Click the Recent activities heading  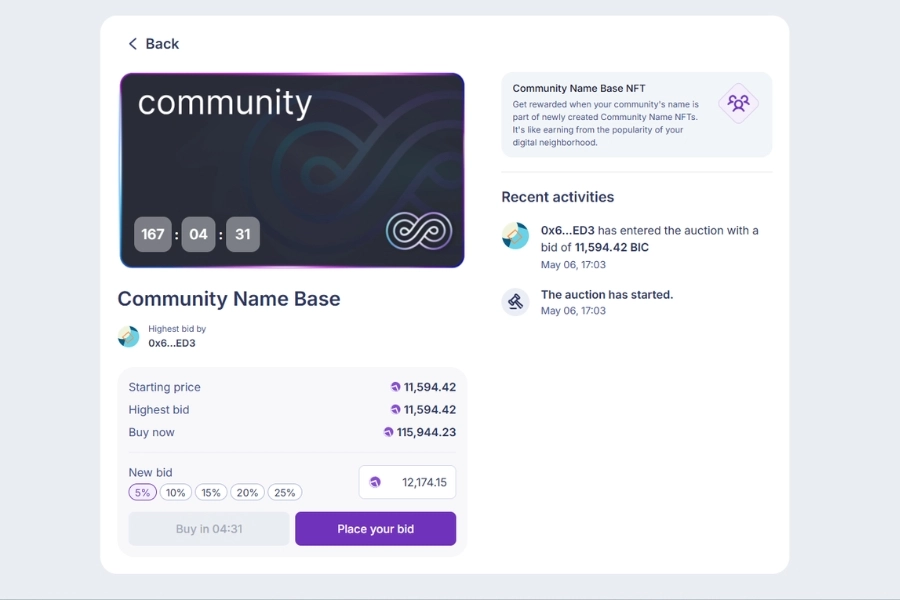click(x=558, y=197)
